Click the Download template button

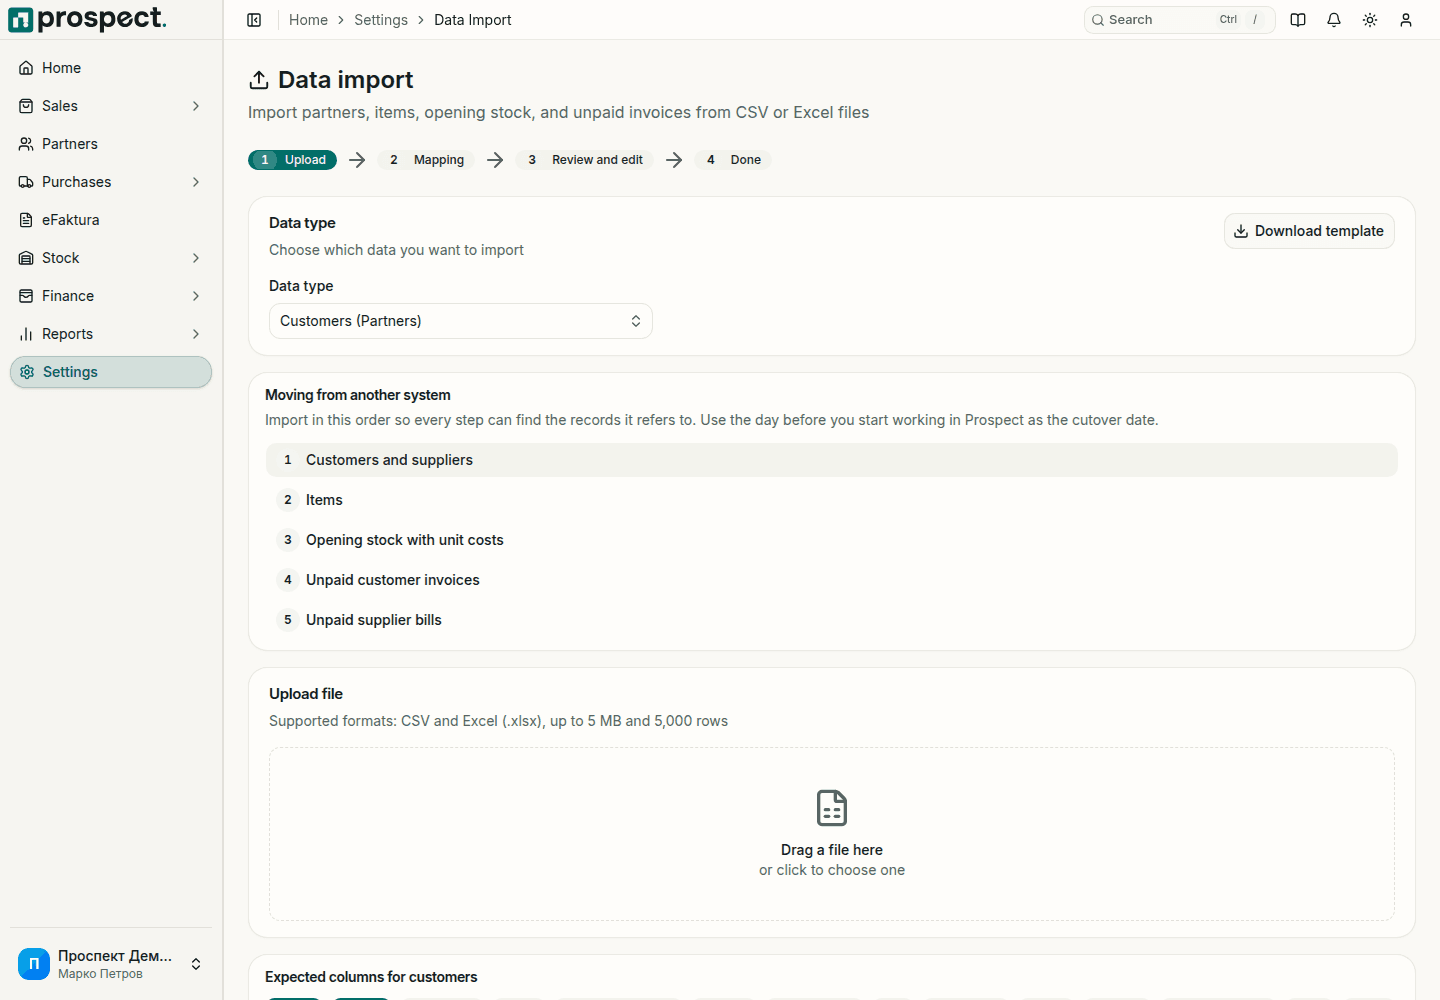1309,231
